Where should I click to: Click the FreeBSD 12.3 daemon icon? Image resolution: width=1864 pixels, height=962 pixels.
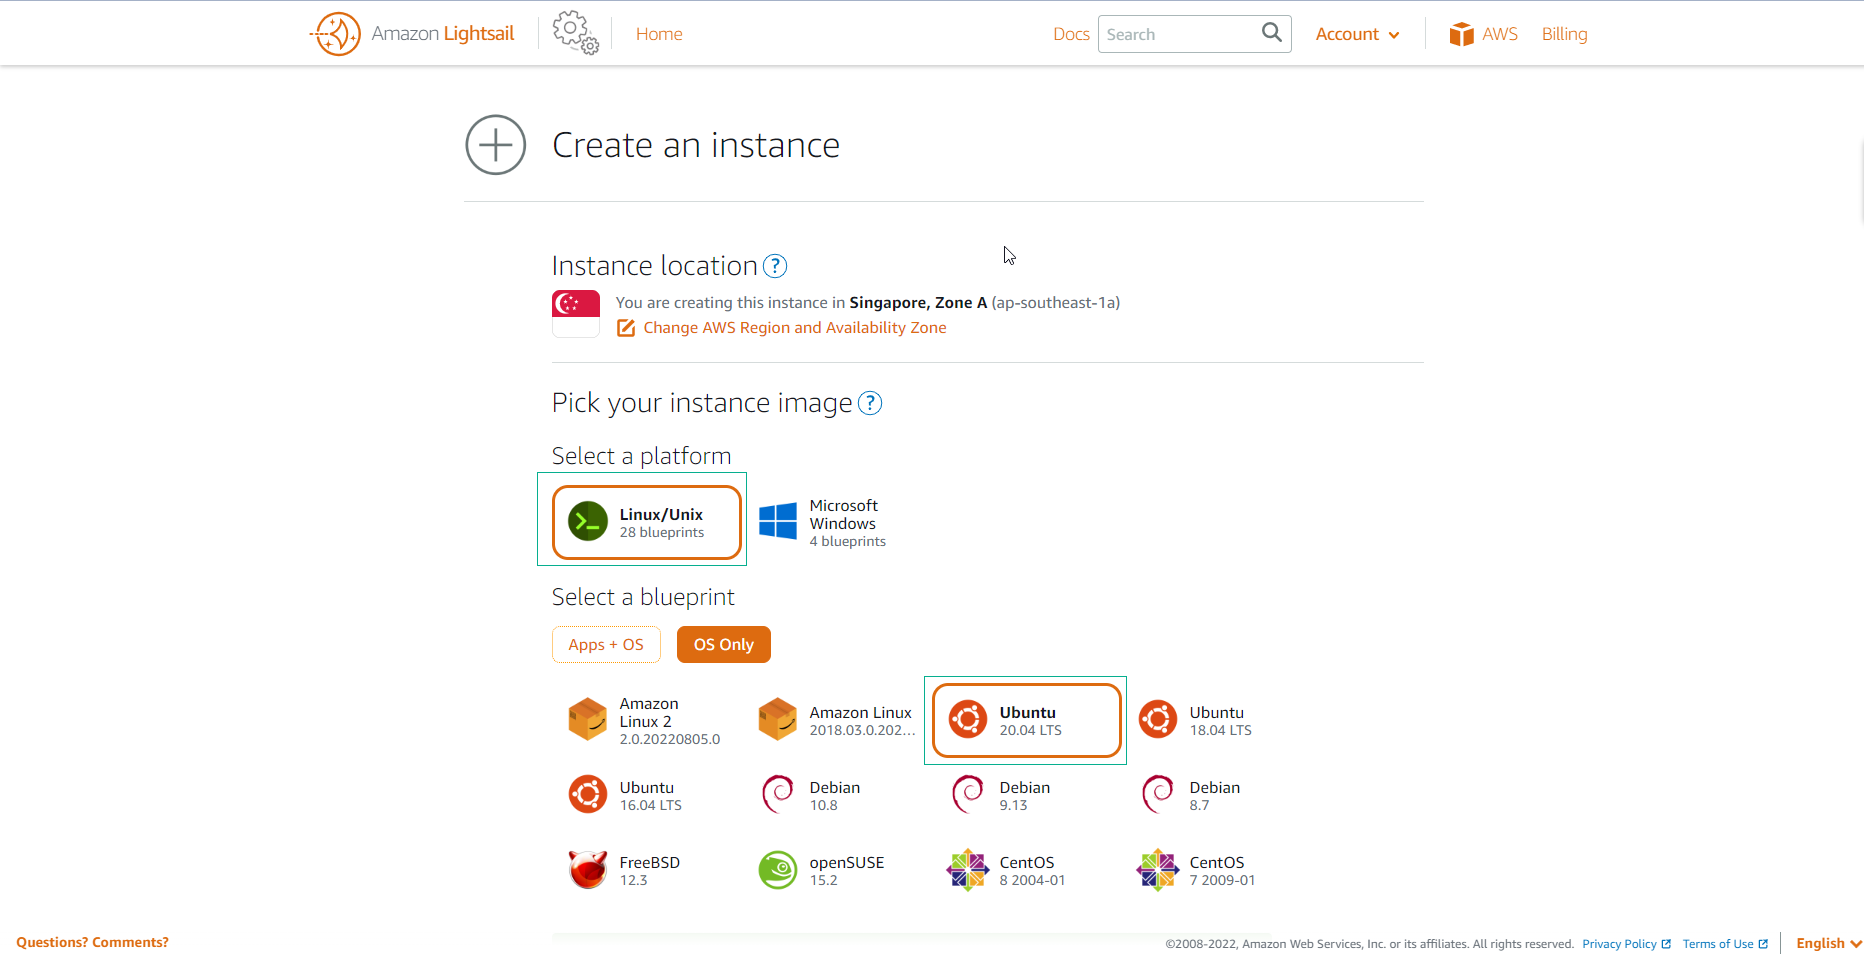[x=588, y=869]
